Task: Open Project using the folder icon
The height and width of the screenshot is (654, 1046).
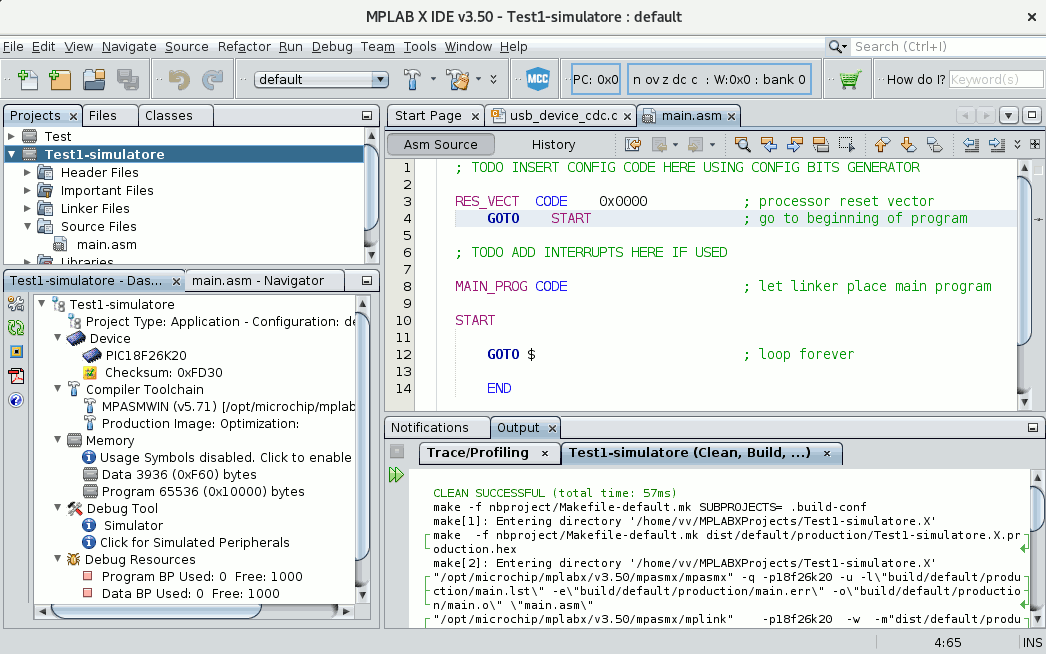Action: 94,79
